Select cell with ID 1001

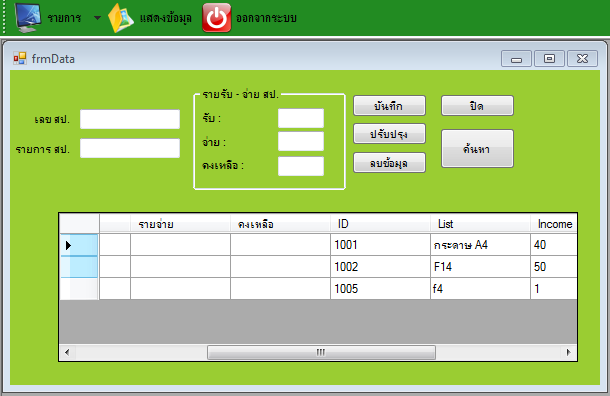click(380, 245)
